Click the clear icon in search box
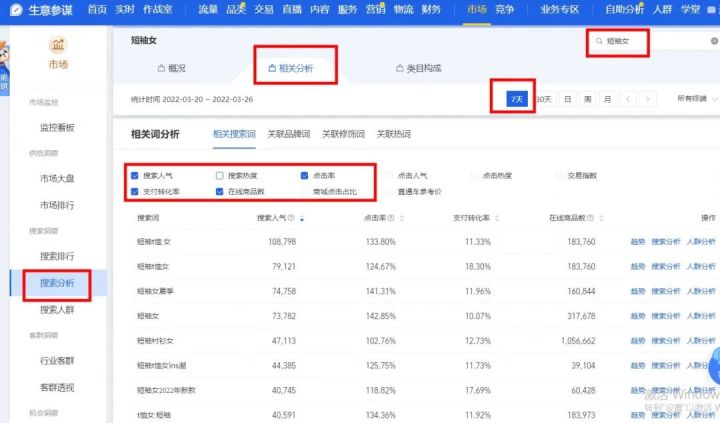This screenshot has height=423, width=720. [x=714, y=42]
